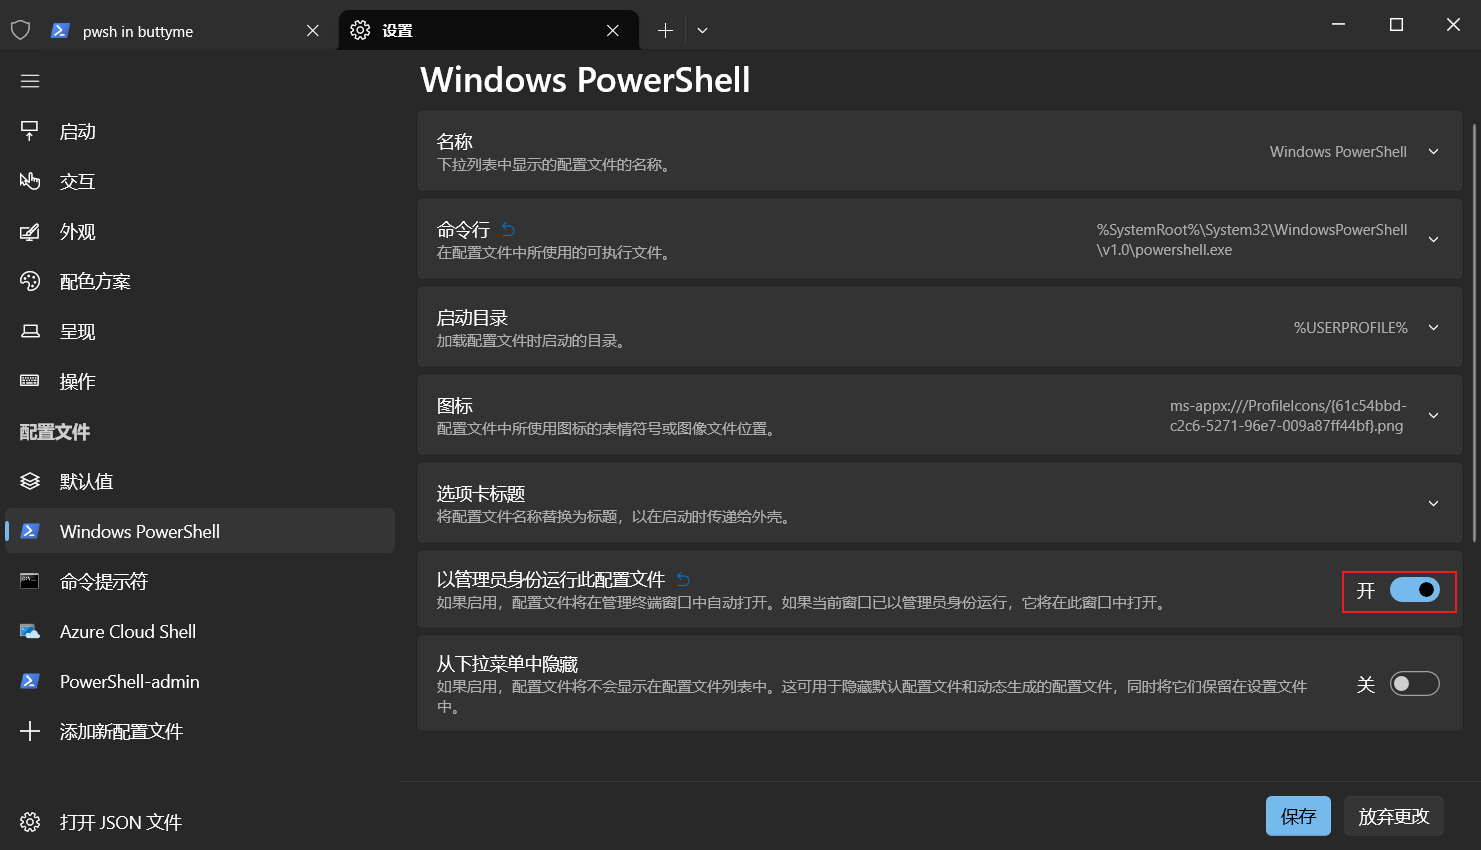Open the 启动 startup settings page
This screenshot has height=850, width=1481.
coord(78,132)
